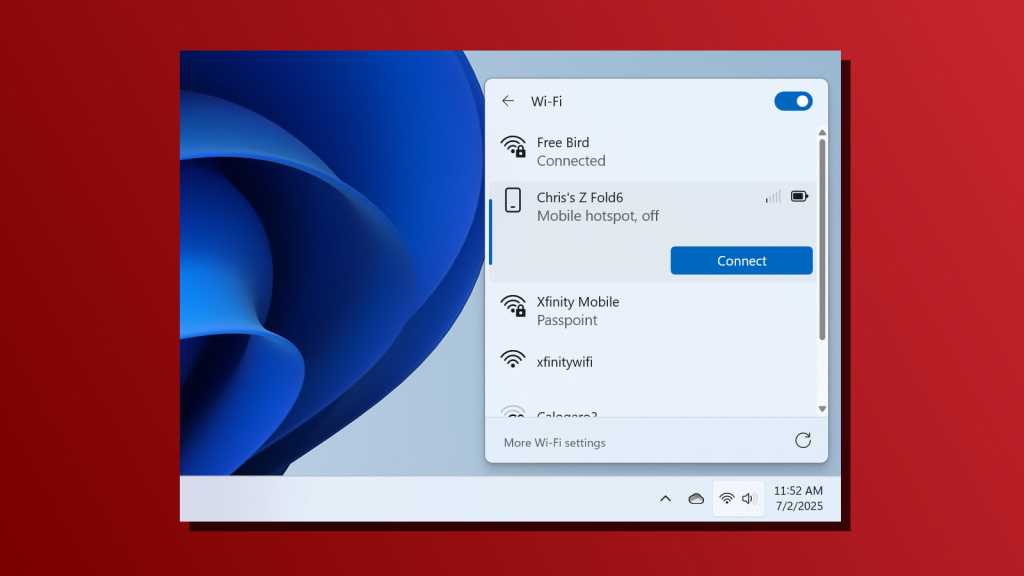
Task: Open the volume icon in the system tray
Action: point(750,497)
